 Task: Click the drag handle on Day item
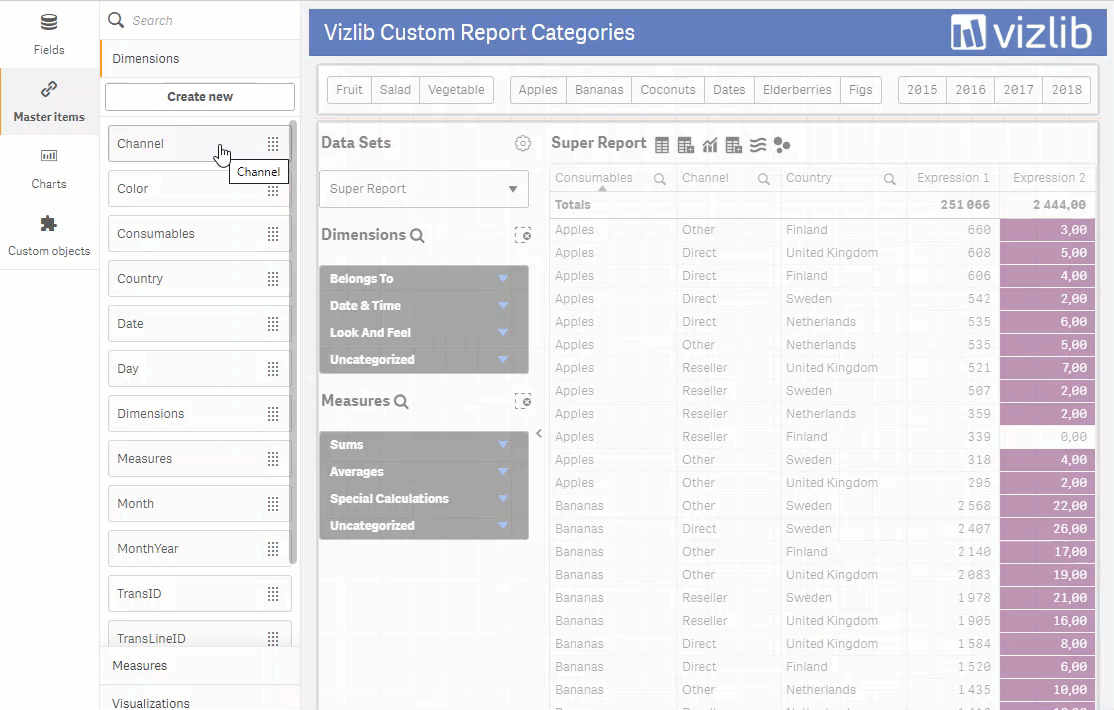point(273,369)
